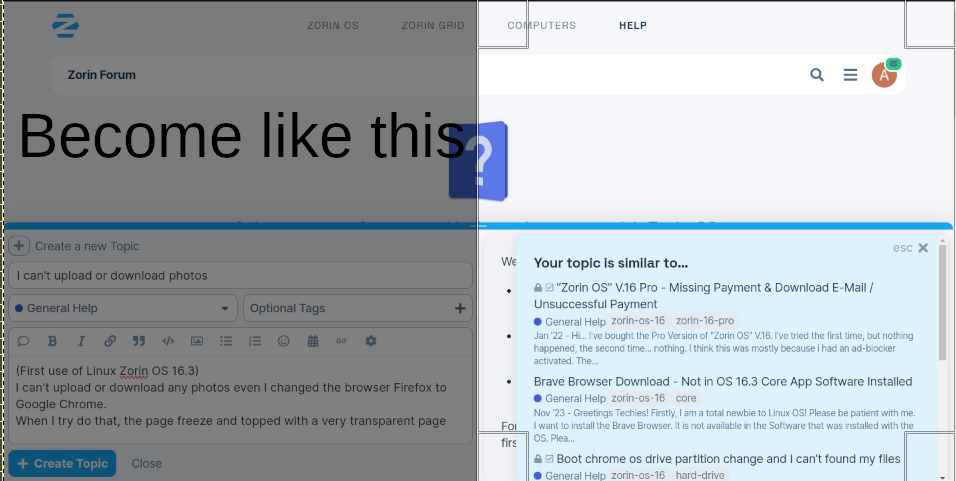Open the user avatar A menu
Viewport: 956px width, 481px height.
(x=884, y=76)
